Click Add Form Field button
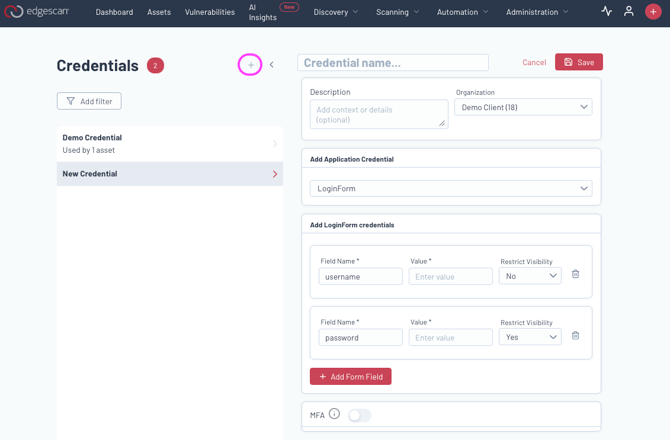 (x=350, y=376)
